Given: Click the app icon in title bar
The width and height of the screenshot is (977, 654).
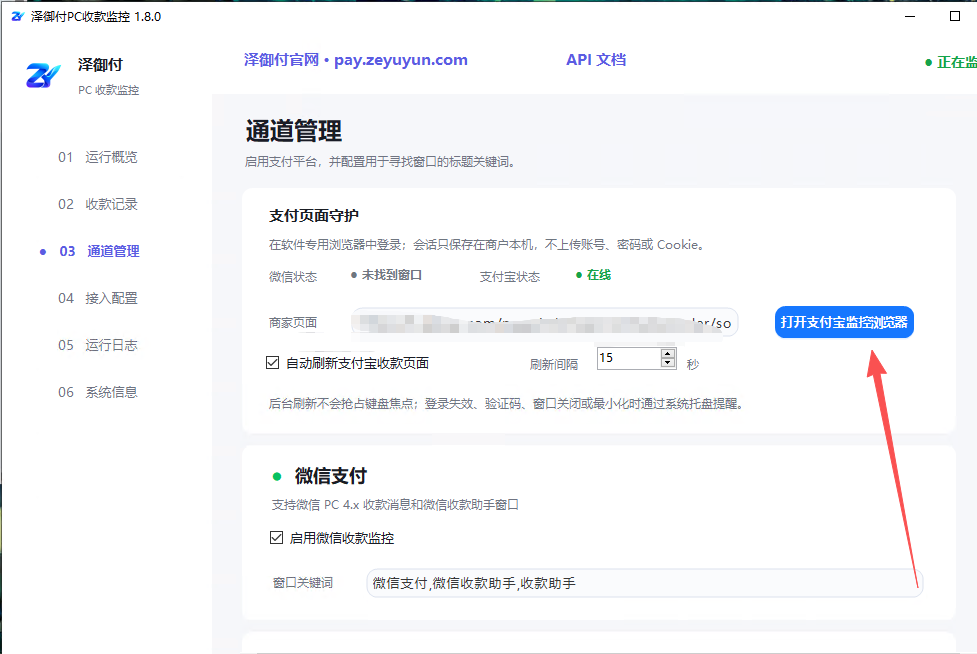Looking at the screenshot, I should (17, 17).
